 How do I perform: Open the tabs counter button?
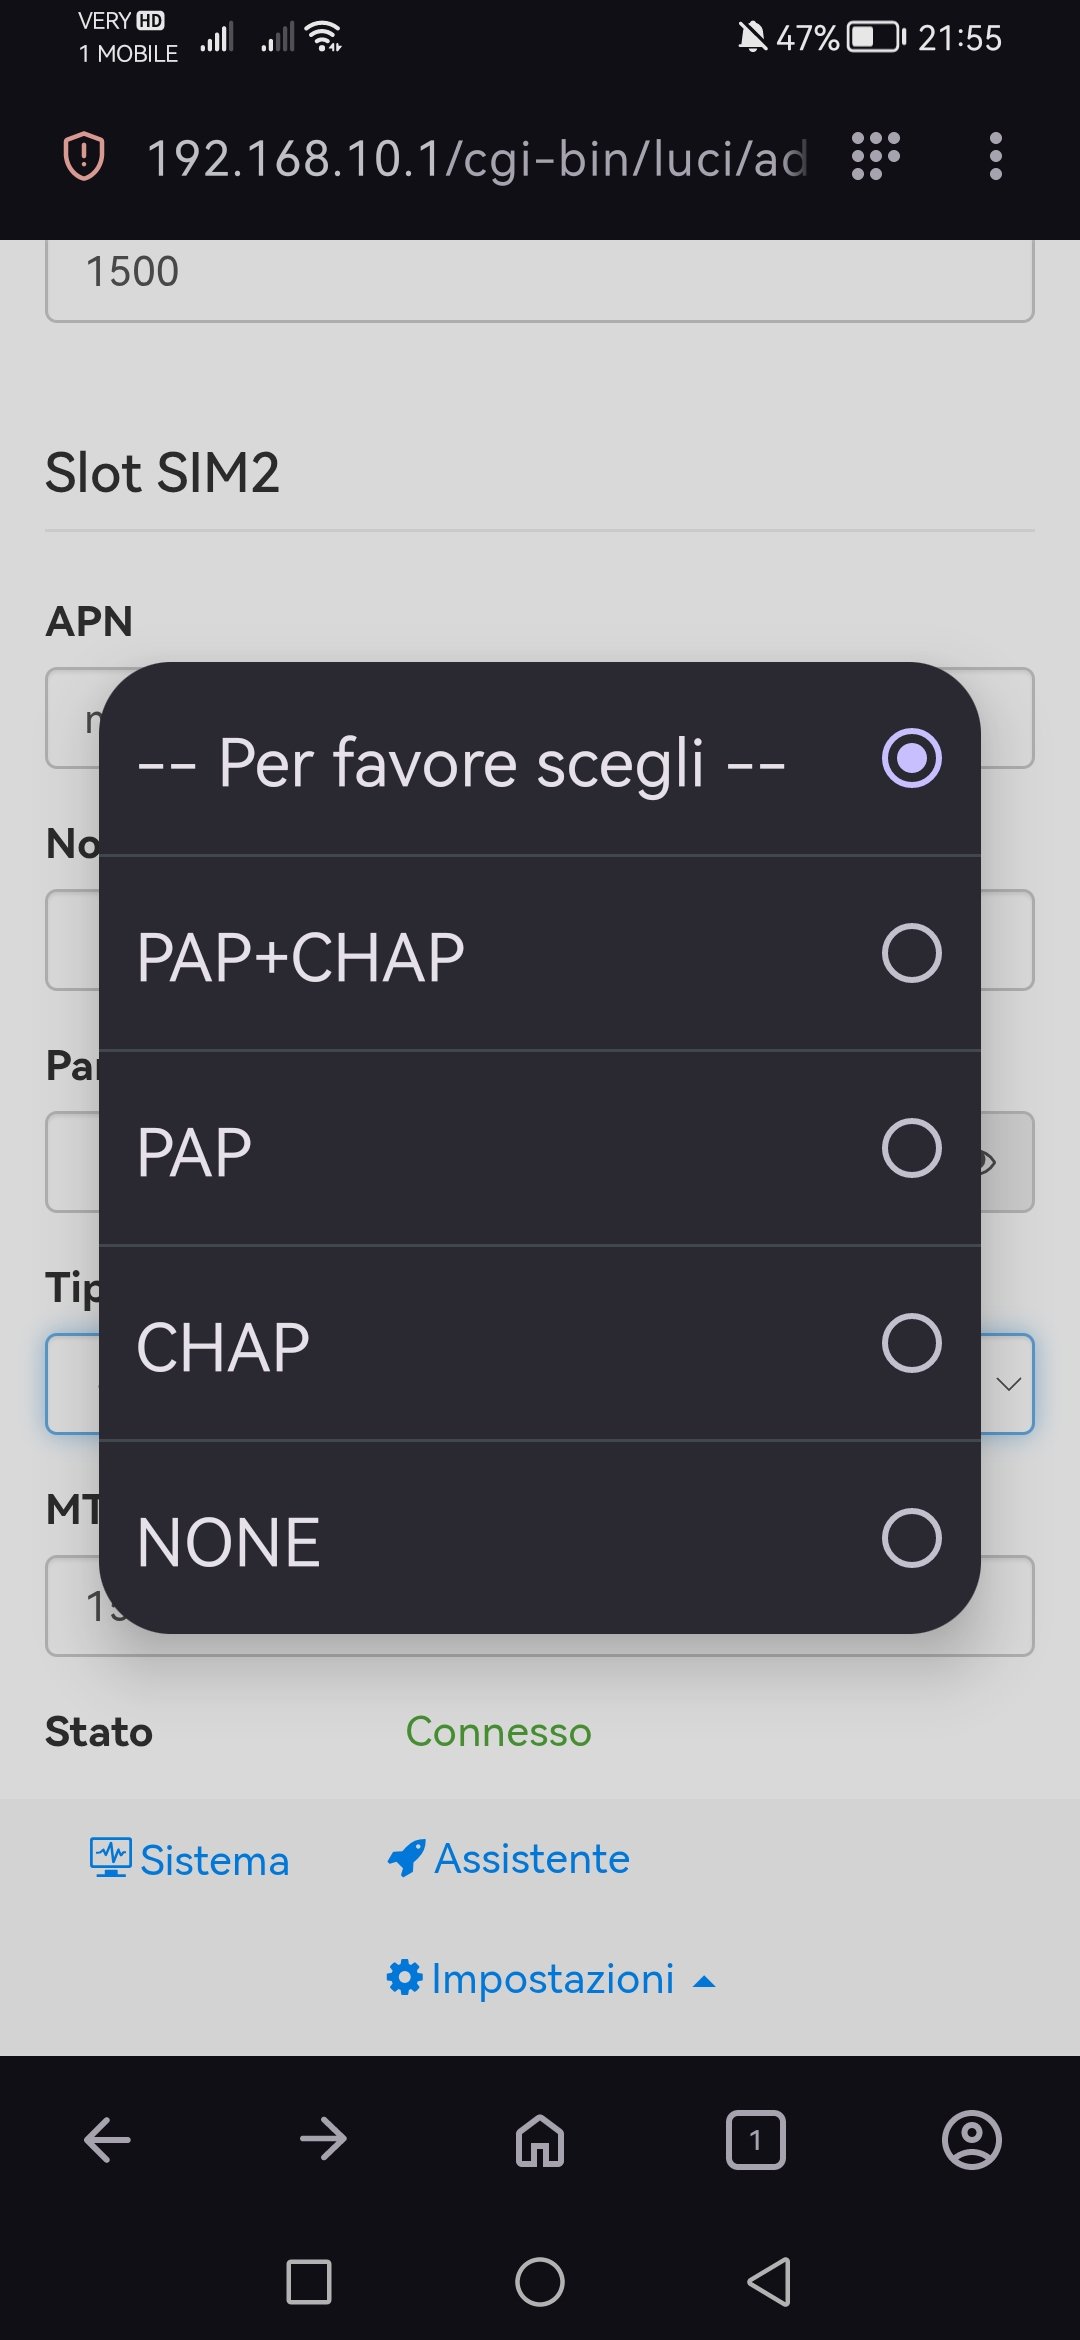(x=756, y=2140)
